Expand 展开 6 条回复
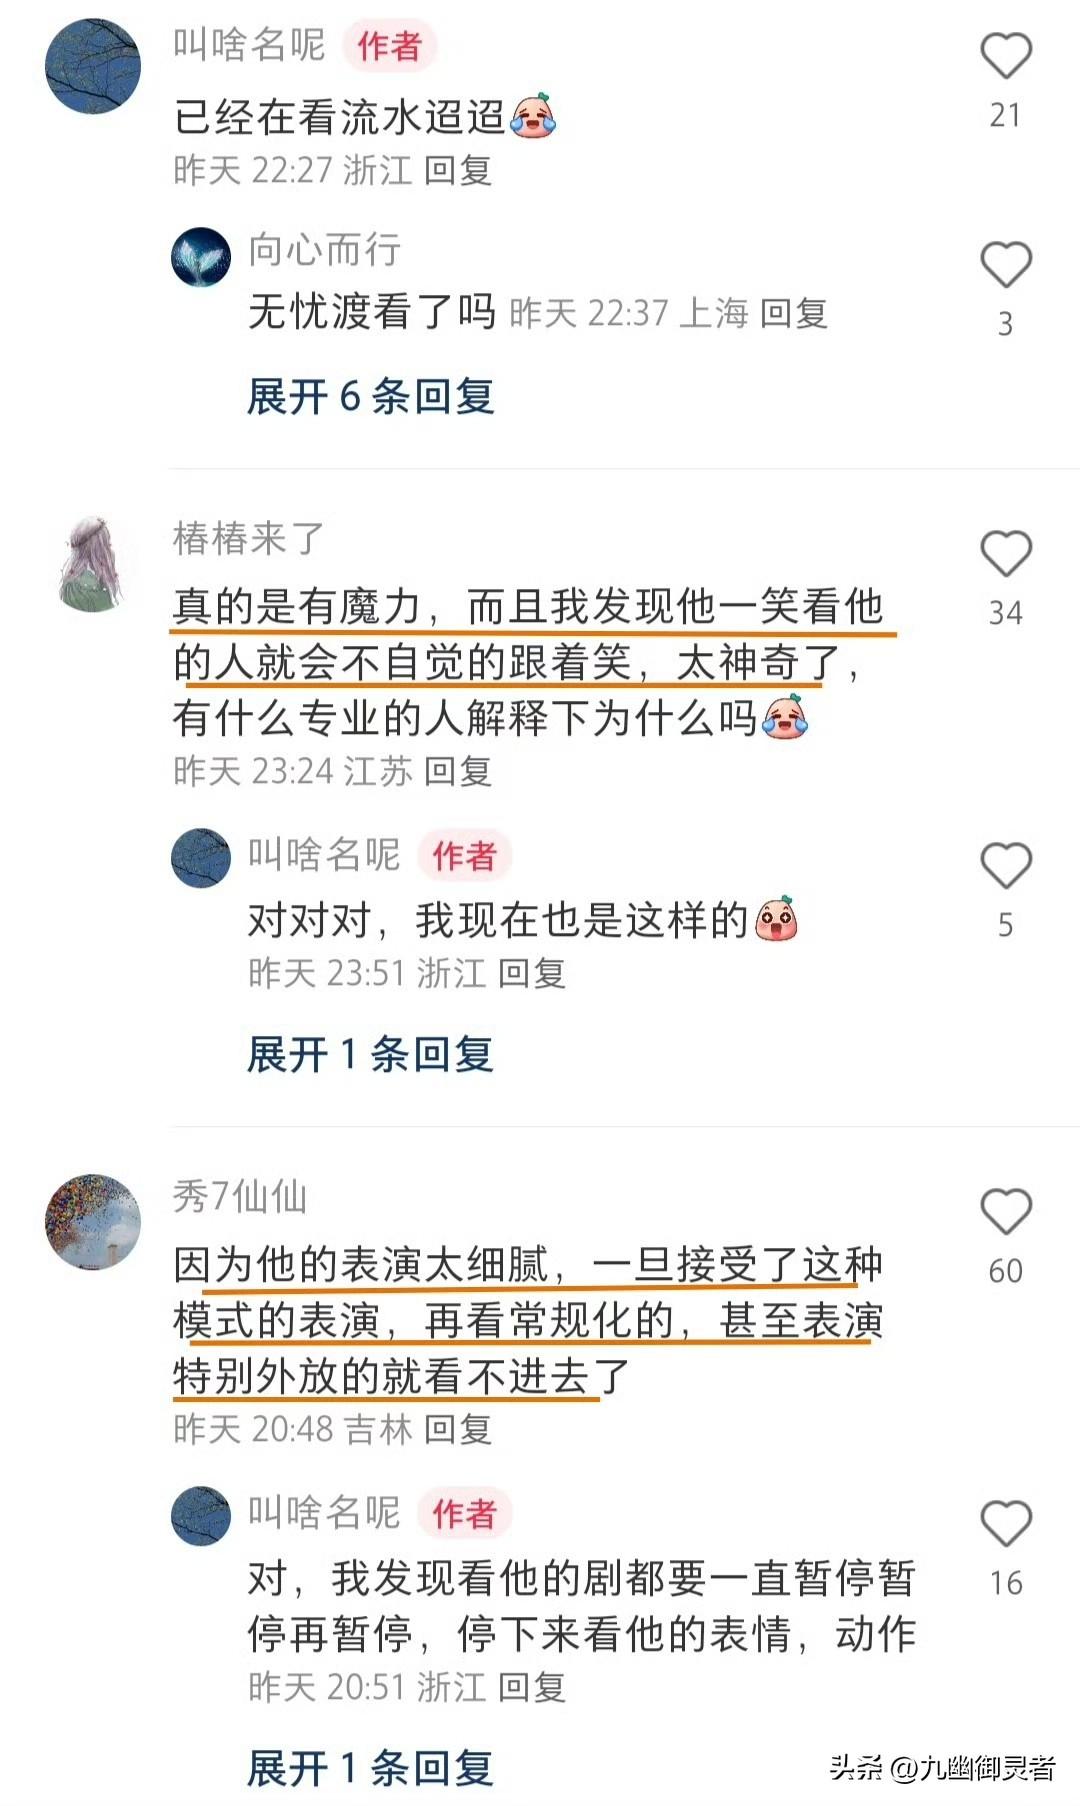 371,397
